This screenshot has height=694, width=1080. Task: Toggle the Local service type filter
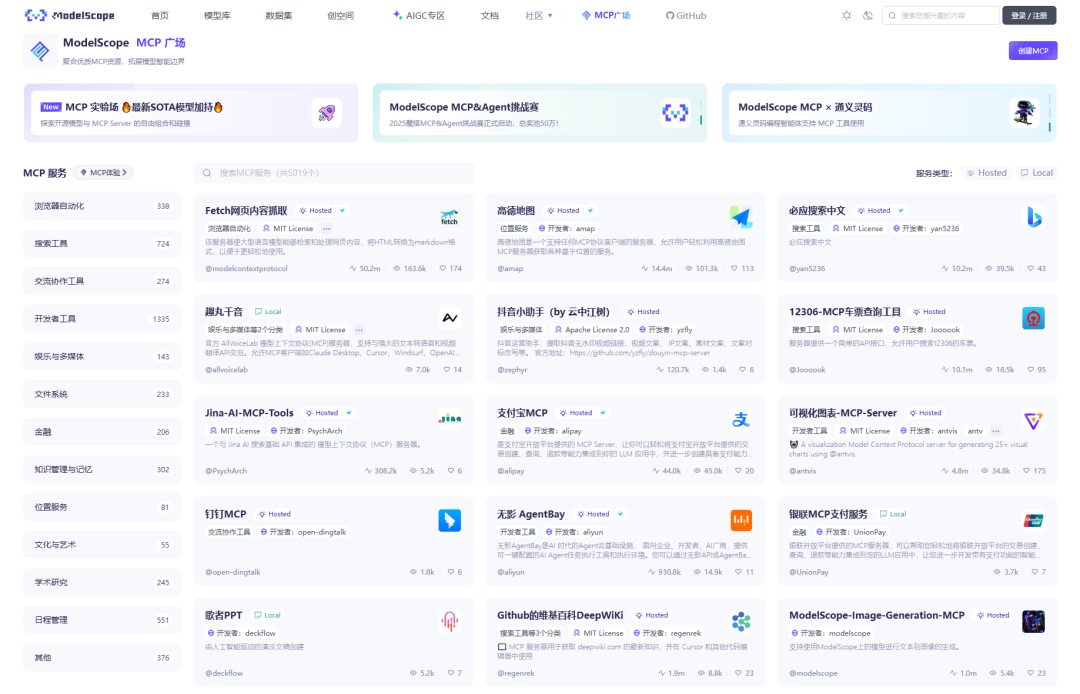point(1036,173)
